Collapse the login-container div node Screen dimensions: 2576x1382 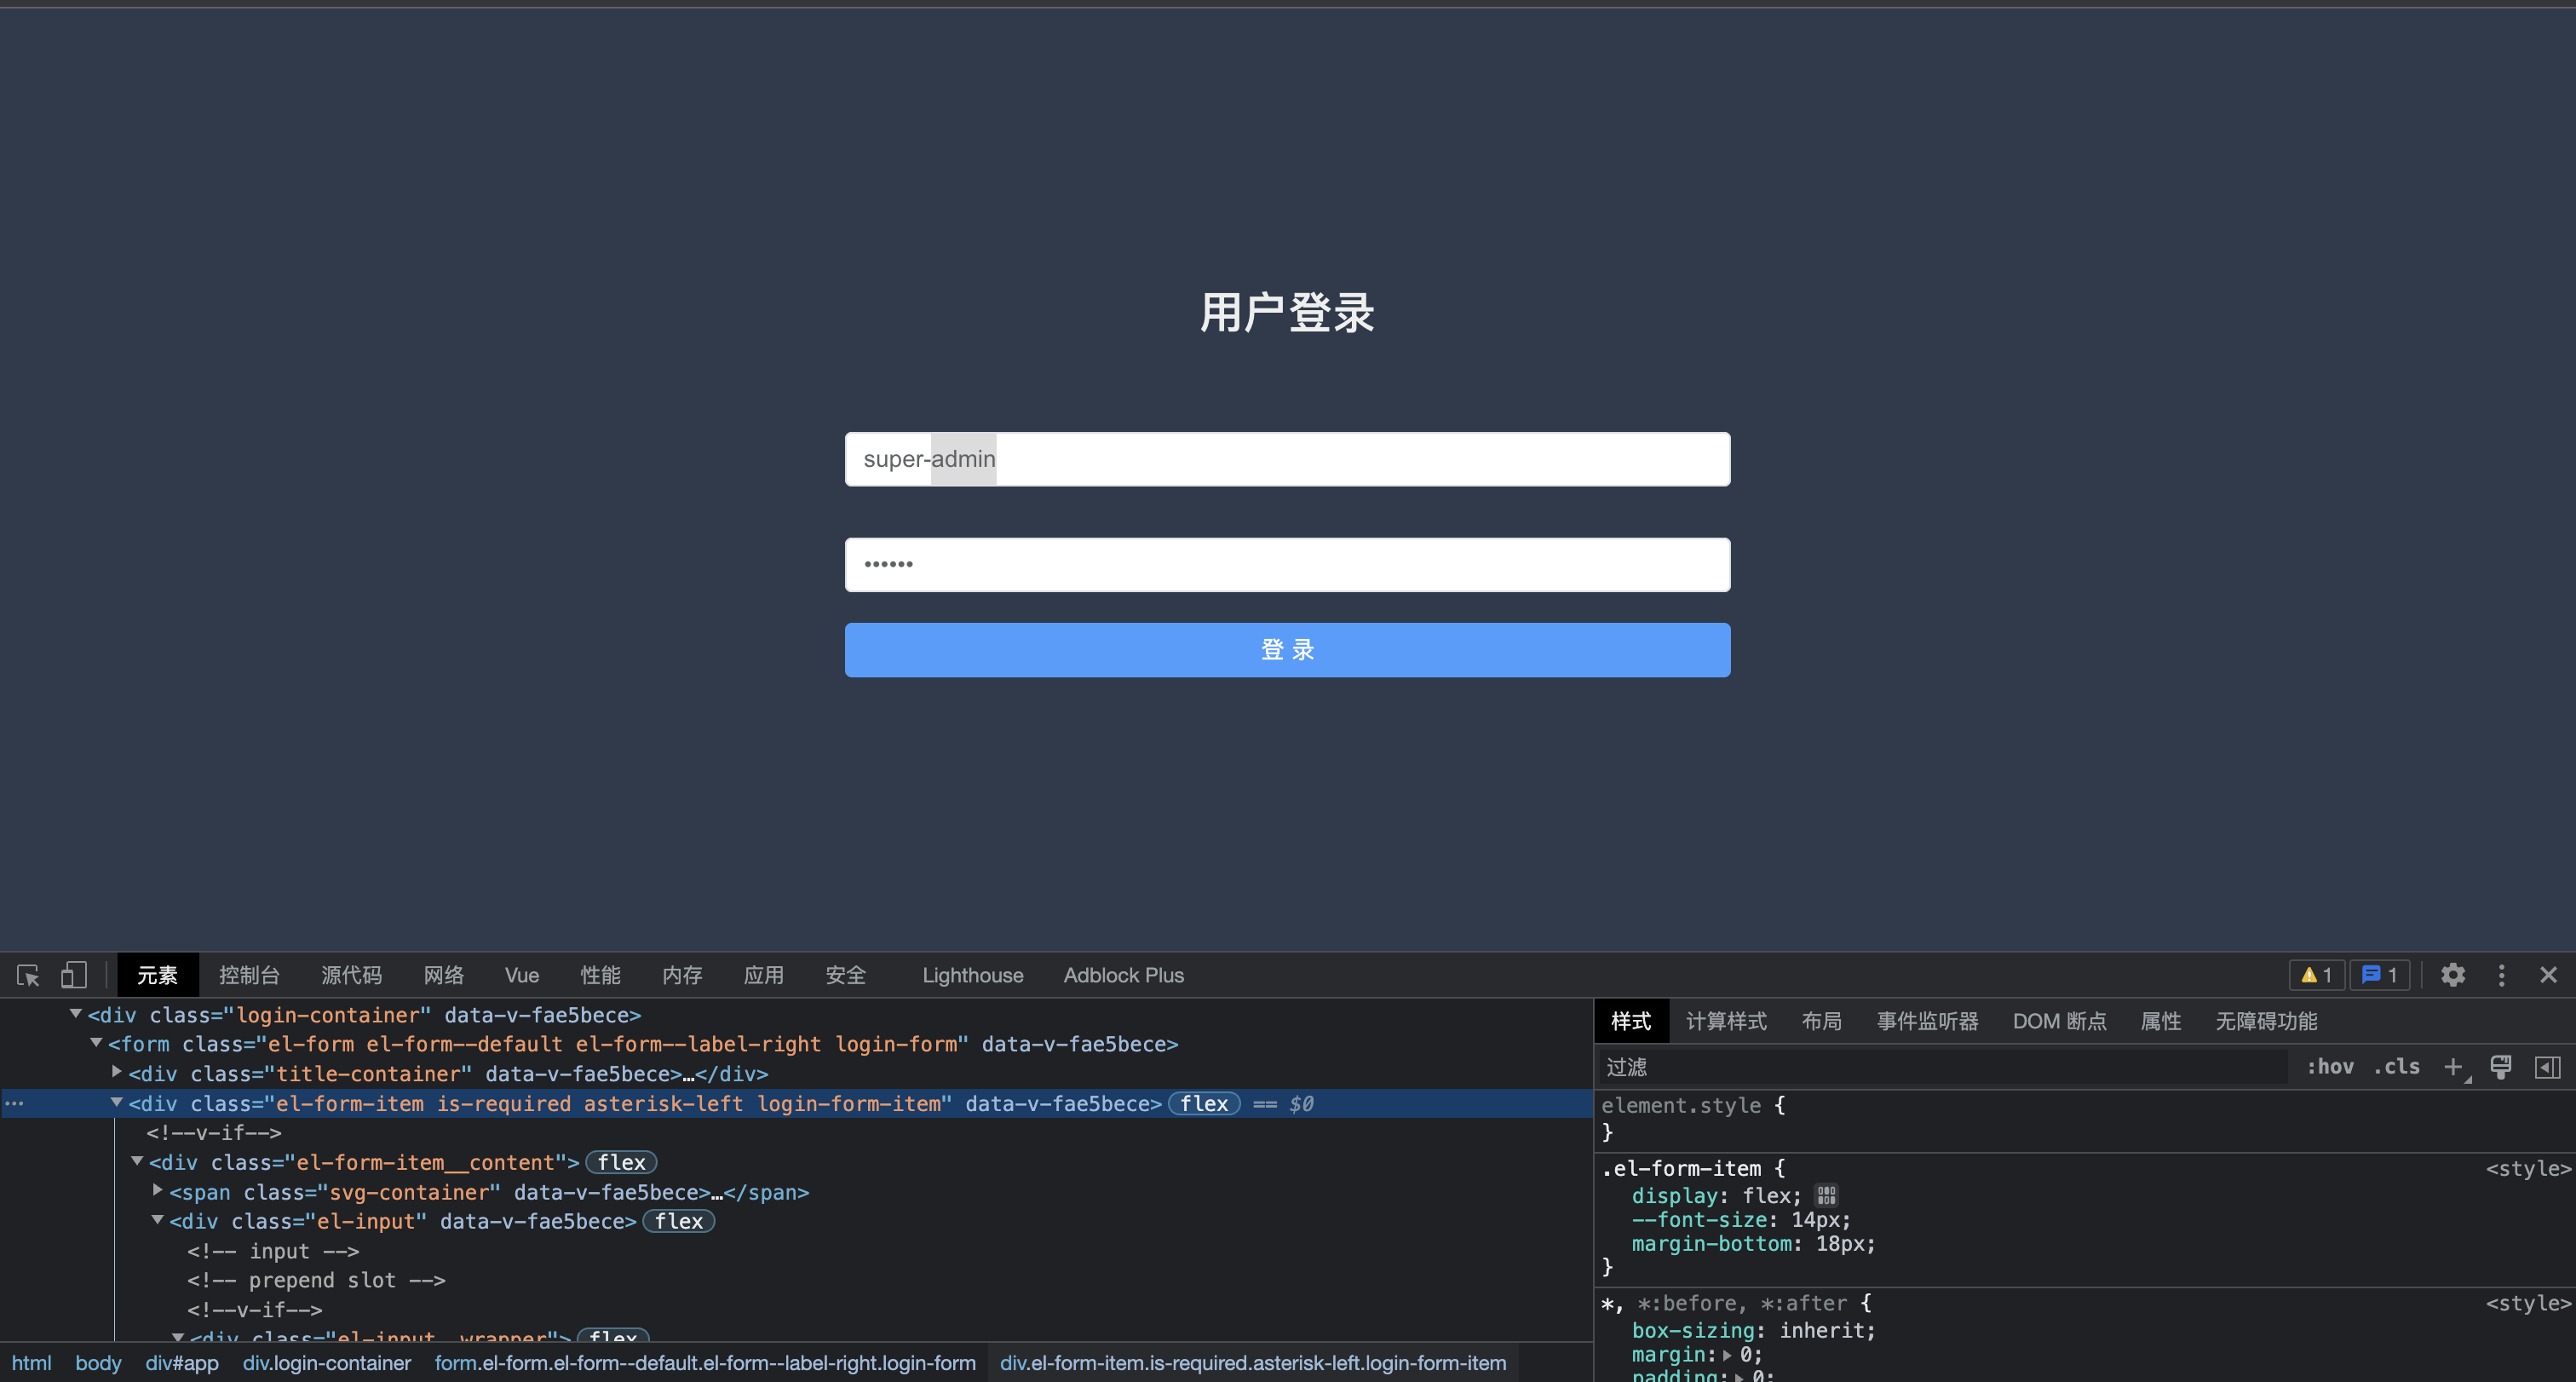coord(75,1014)
